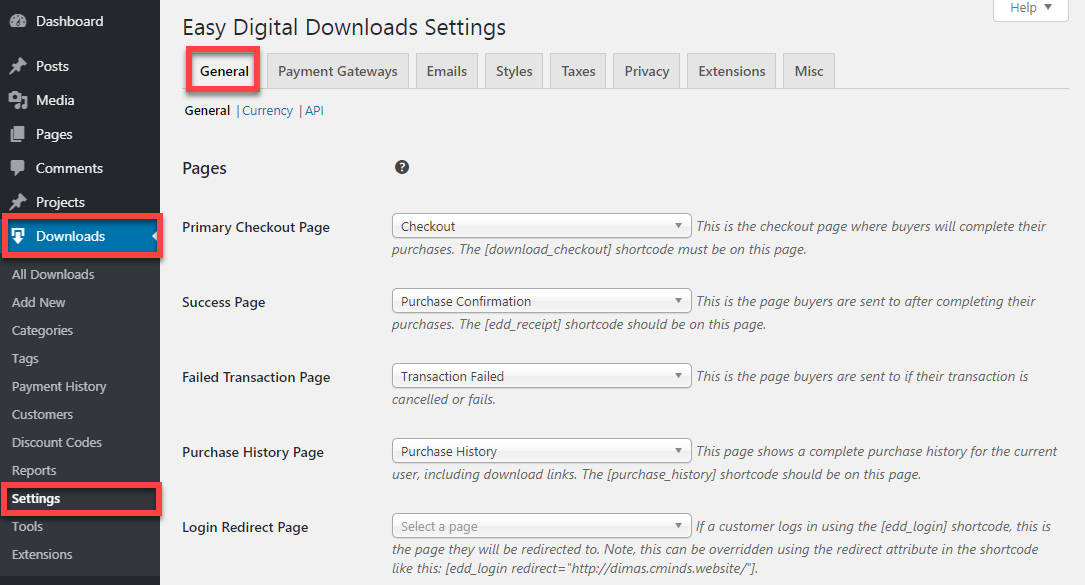Open the Login Redirect Page dropdown
The height and width of the screenshot is (585, 1085).
pyautogui.click(x=541, y=526)
